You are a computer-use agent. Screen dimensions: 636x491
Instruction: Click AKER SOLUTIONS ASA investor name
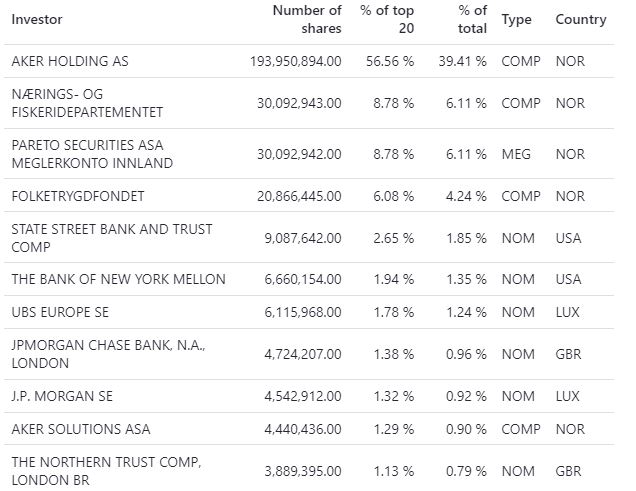tap(81, 429)
